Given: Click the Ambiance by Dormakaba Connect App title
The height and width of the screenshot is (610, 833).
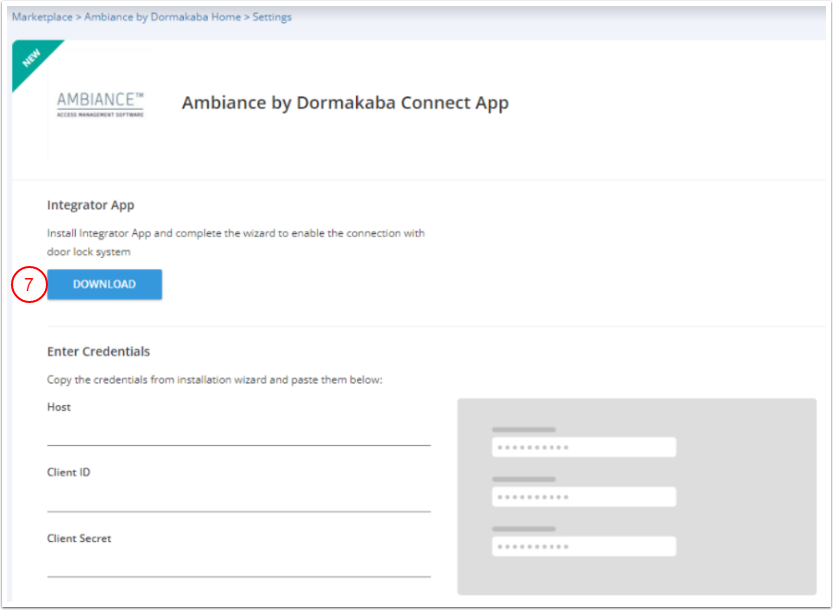Looking at the screenshot, I should click(345, 103).
